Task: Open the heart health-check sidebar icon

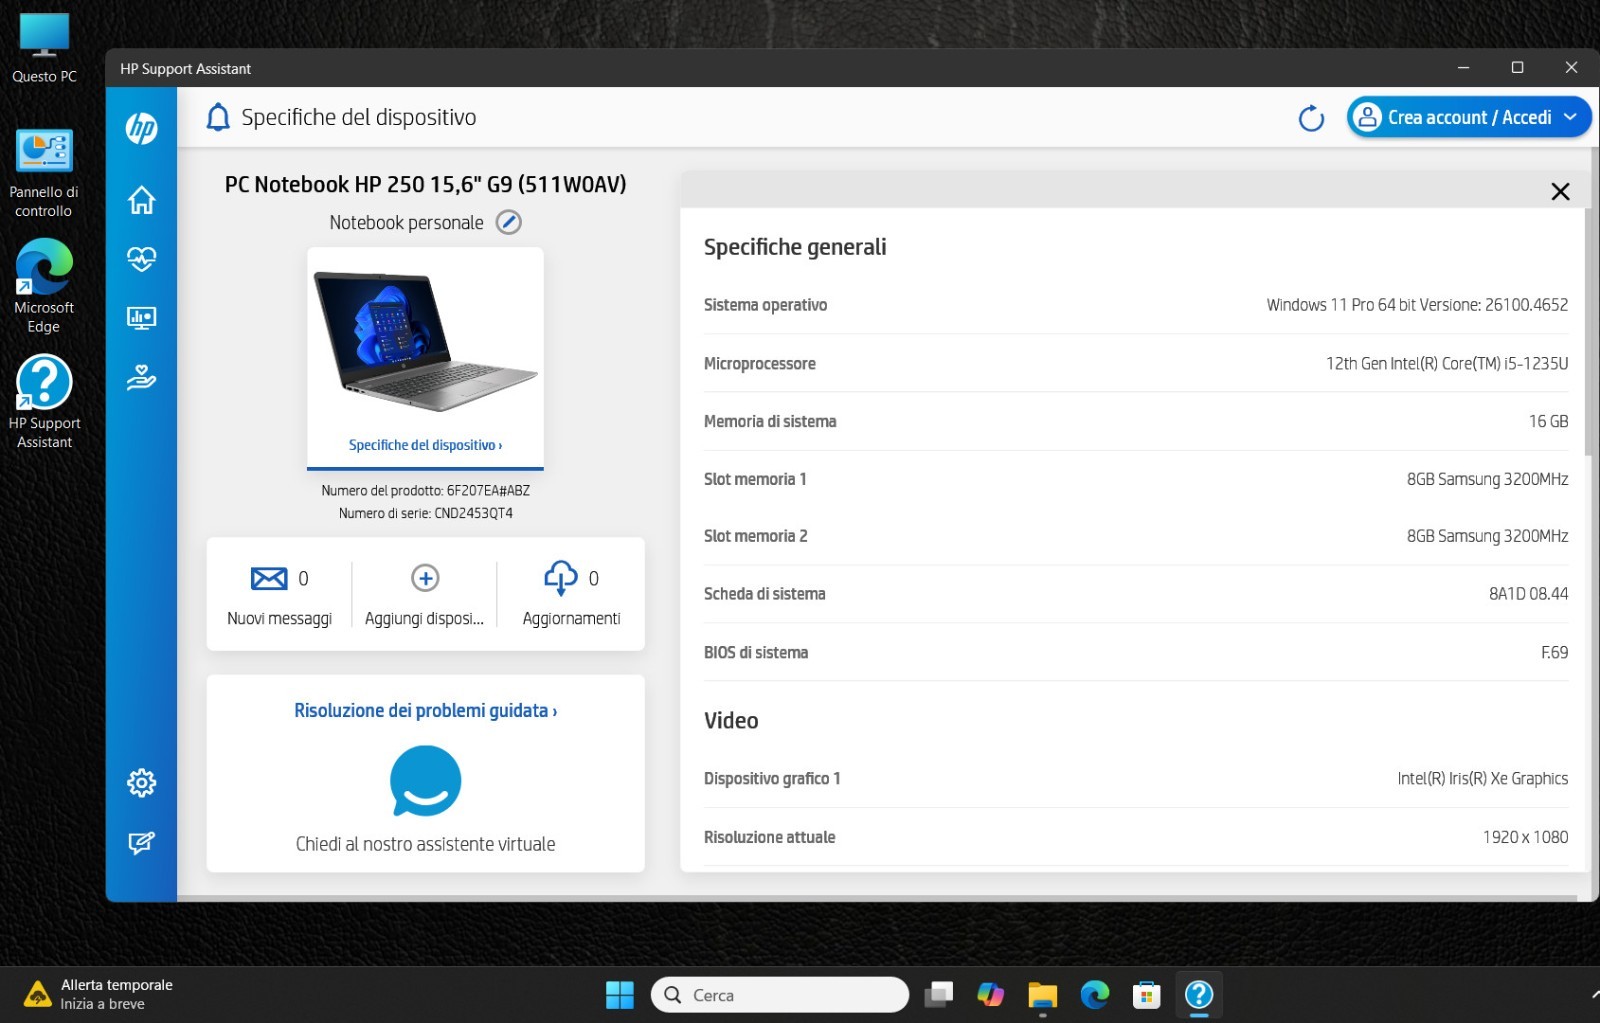Action: pyautogui.click(x=141, y=259)
